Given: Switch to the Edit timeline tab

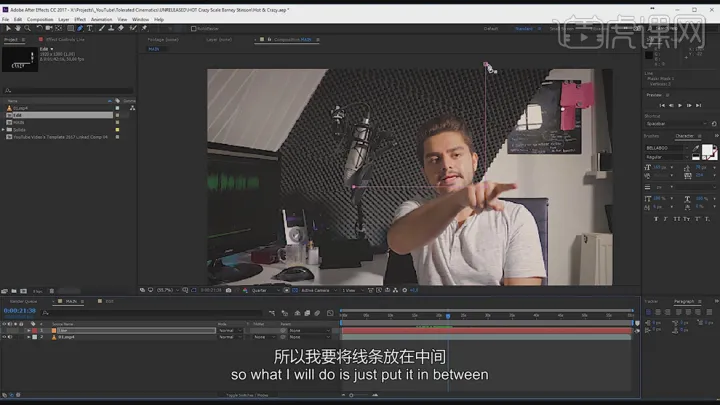Looking at the screenshot, I should tap(109, 301).
